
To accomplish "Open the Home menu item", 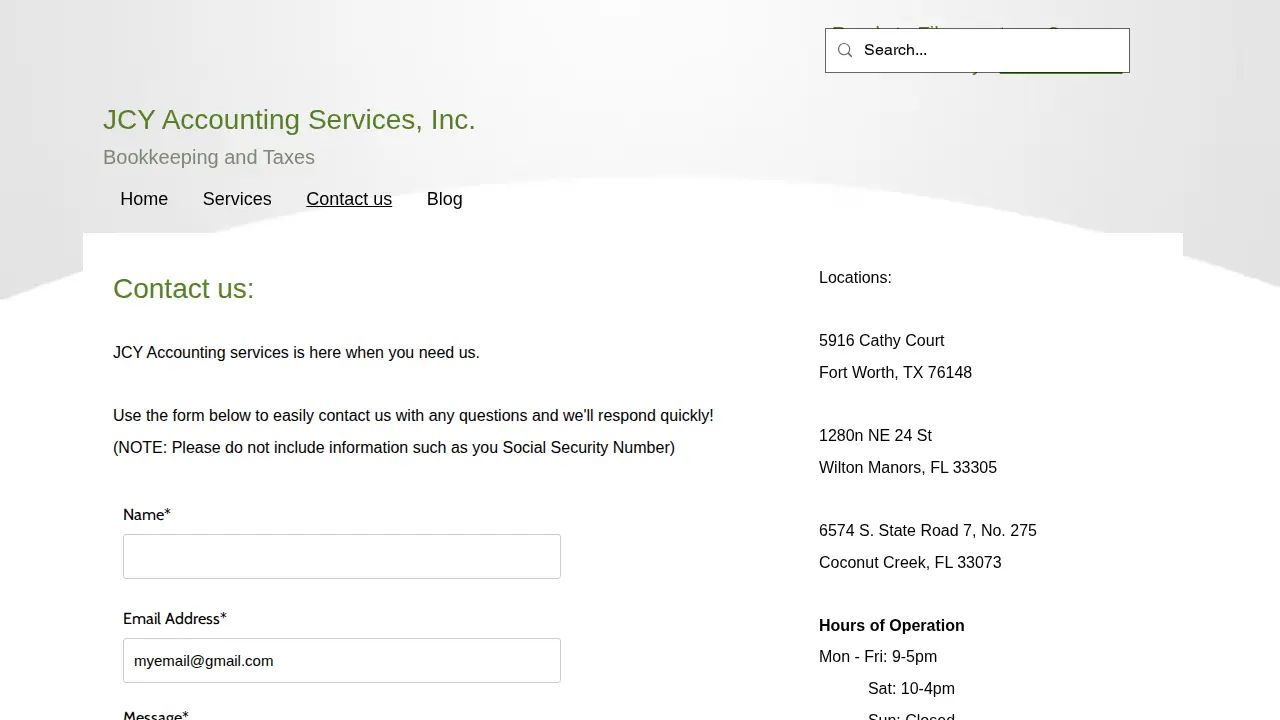I will tap(144, 199).
